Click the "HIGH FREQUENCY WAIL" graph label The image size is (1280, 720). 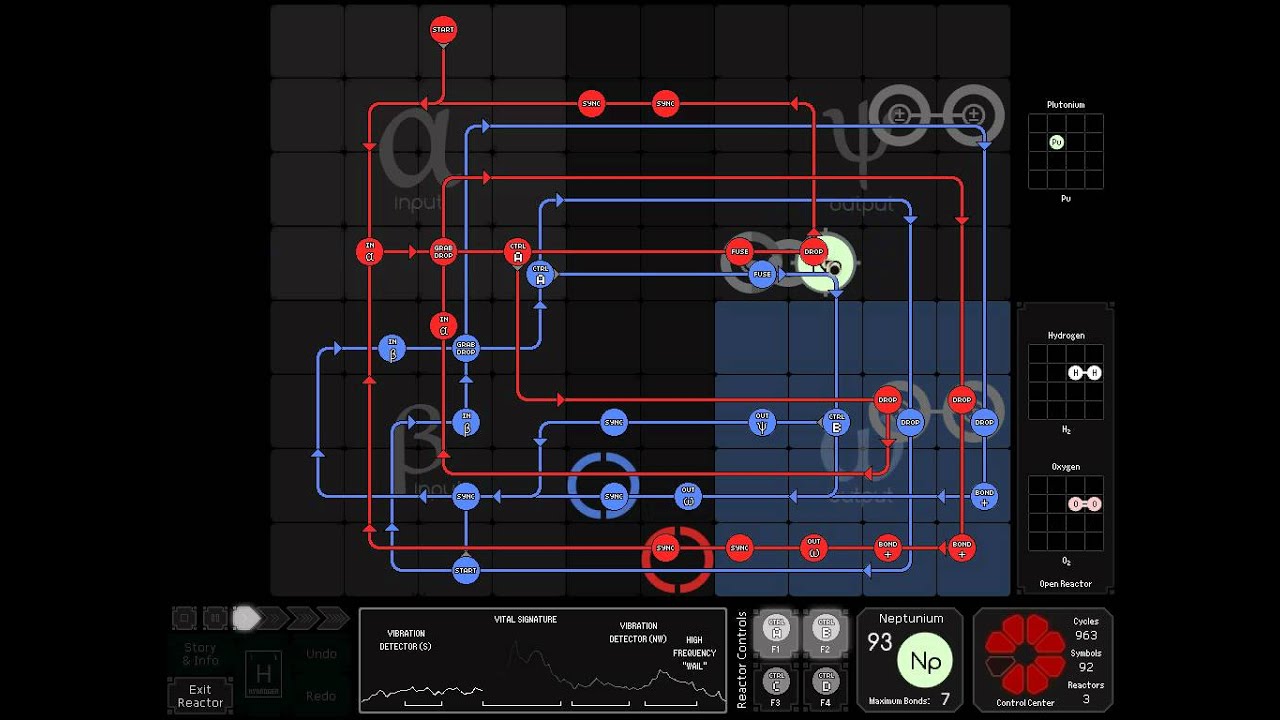(694, 652)
